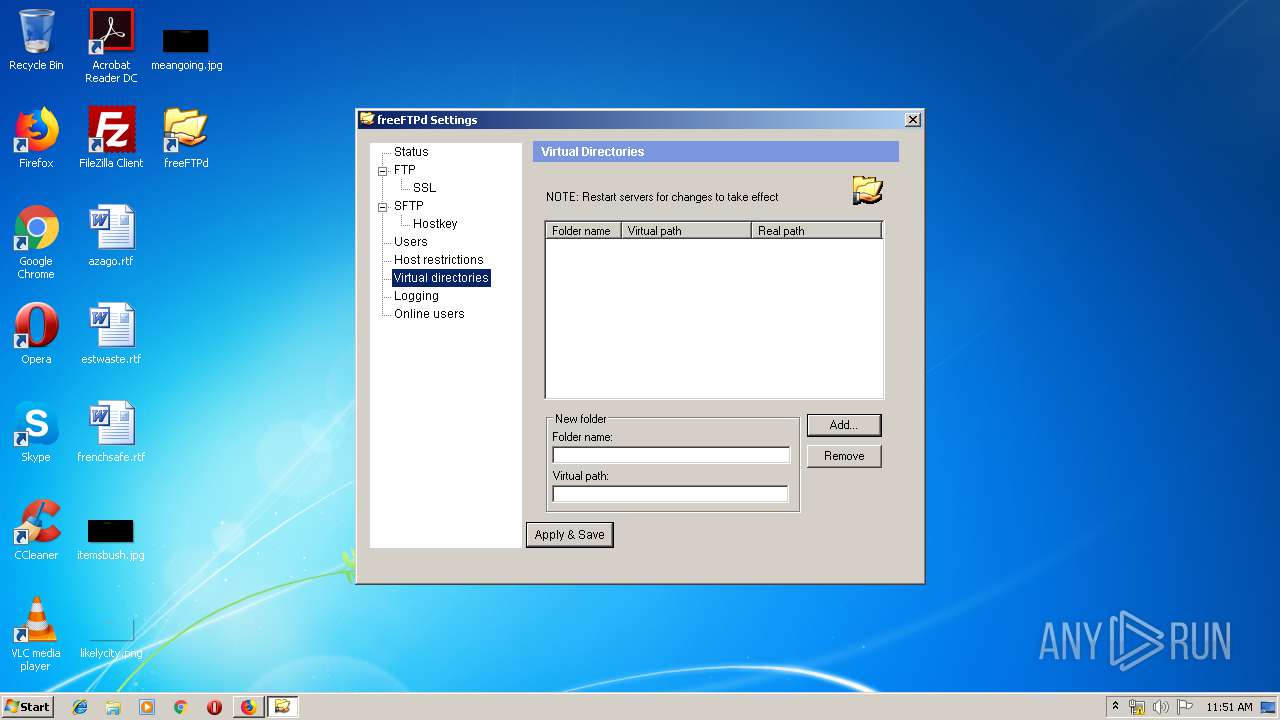The height and width of the screenshot is (720, 1280).
Task: Open the Recycle Bin desktop icon
Action: click(x=36, y=40)
